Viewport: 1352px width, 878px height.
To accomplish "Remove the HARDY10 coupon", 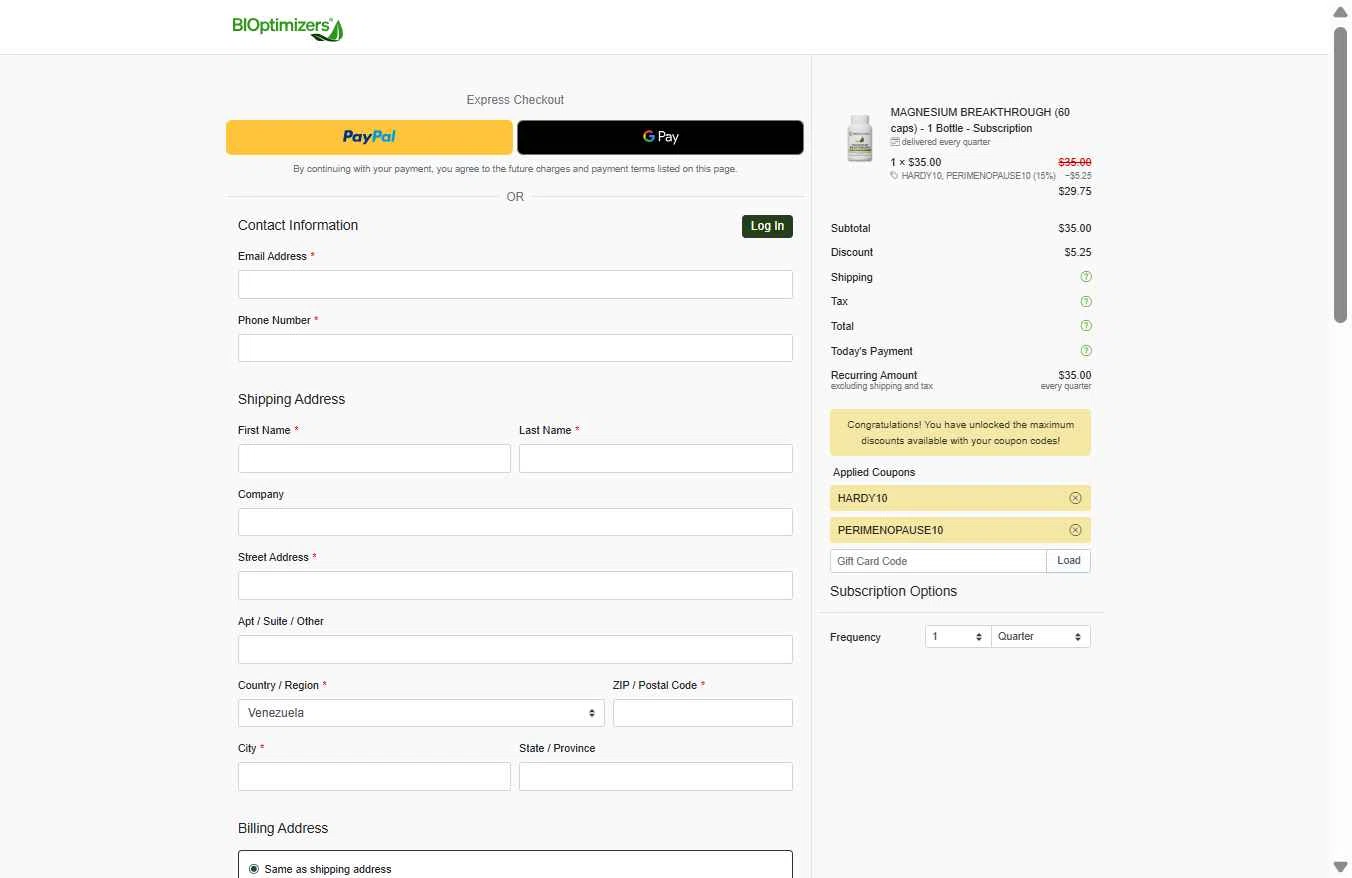I will (1075, 498).
